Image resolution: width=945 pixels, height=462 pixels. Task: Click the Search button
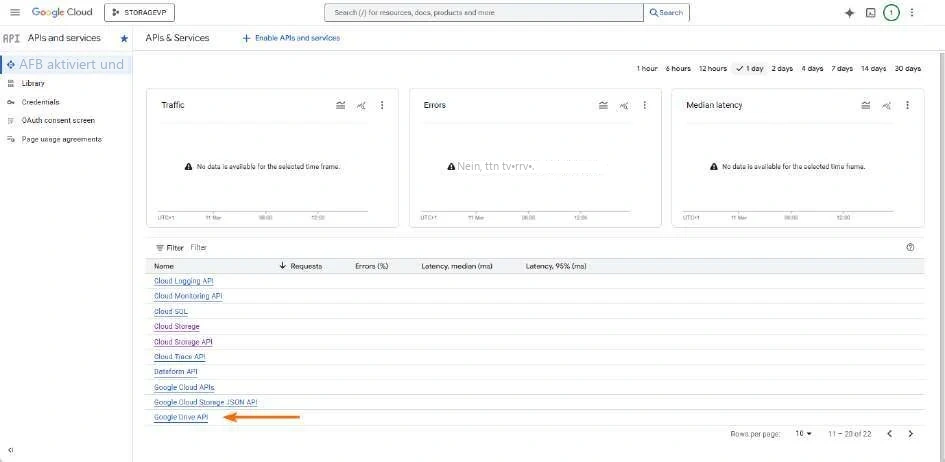pyautogui.click(x=667, y=13)
